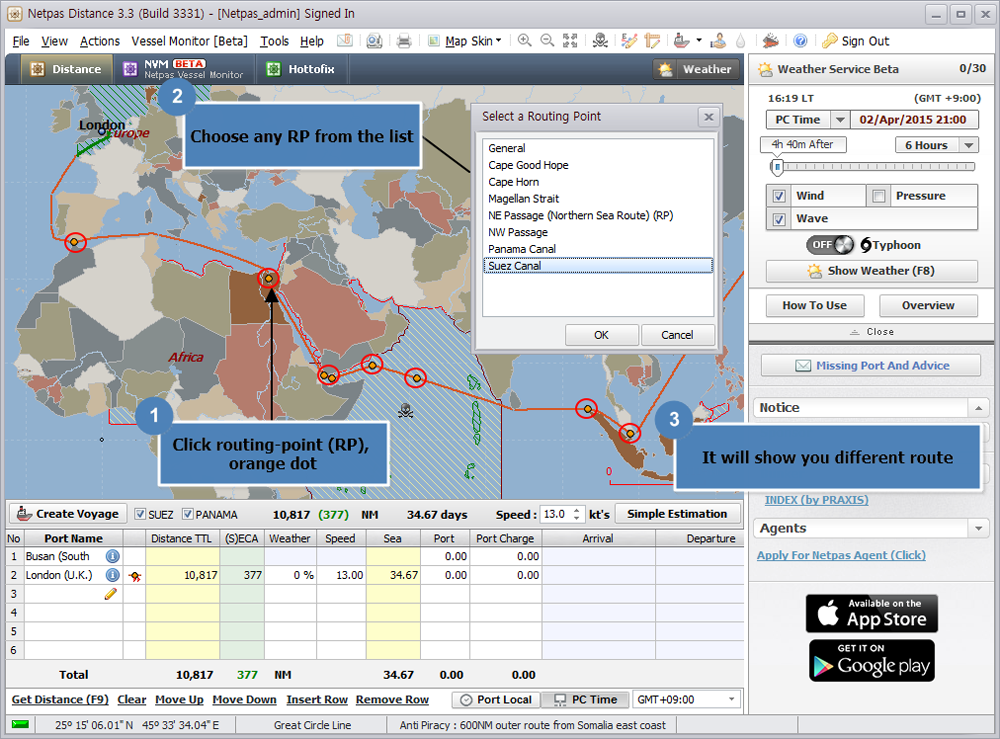The width and height of the screenshot is (1000, 739).
Task: Switch to the Netpas Vessel Monitor tab
Action: click(184, 69)
